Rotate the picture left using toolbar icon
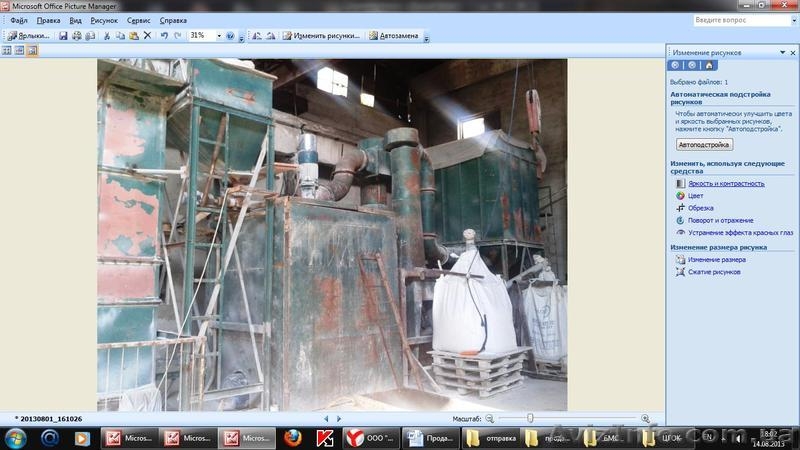This screenshot has height=450, width=800. pos(257,36)
